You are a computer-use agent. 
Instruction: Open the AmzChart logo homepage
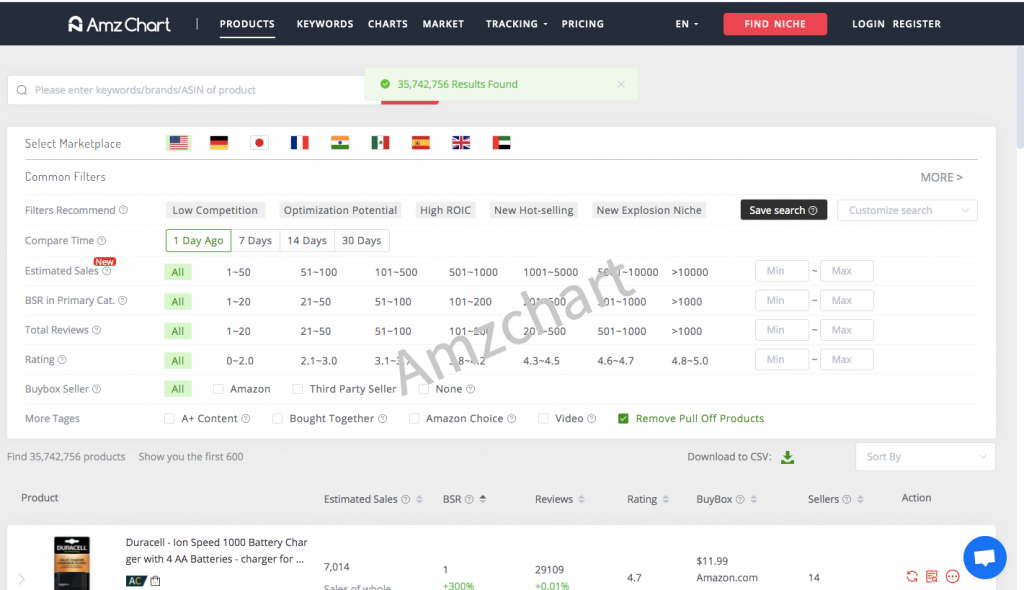click(119, 24)
